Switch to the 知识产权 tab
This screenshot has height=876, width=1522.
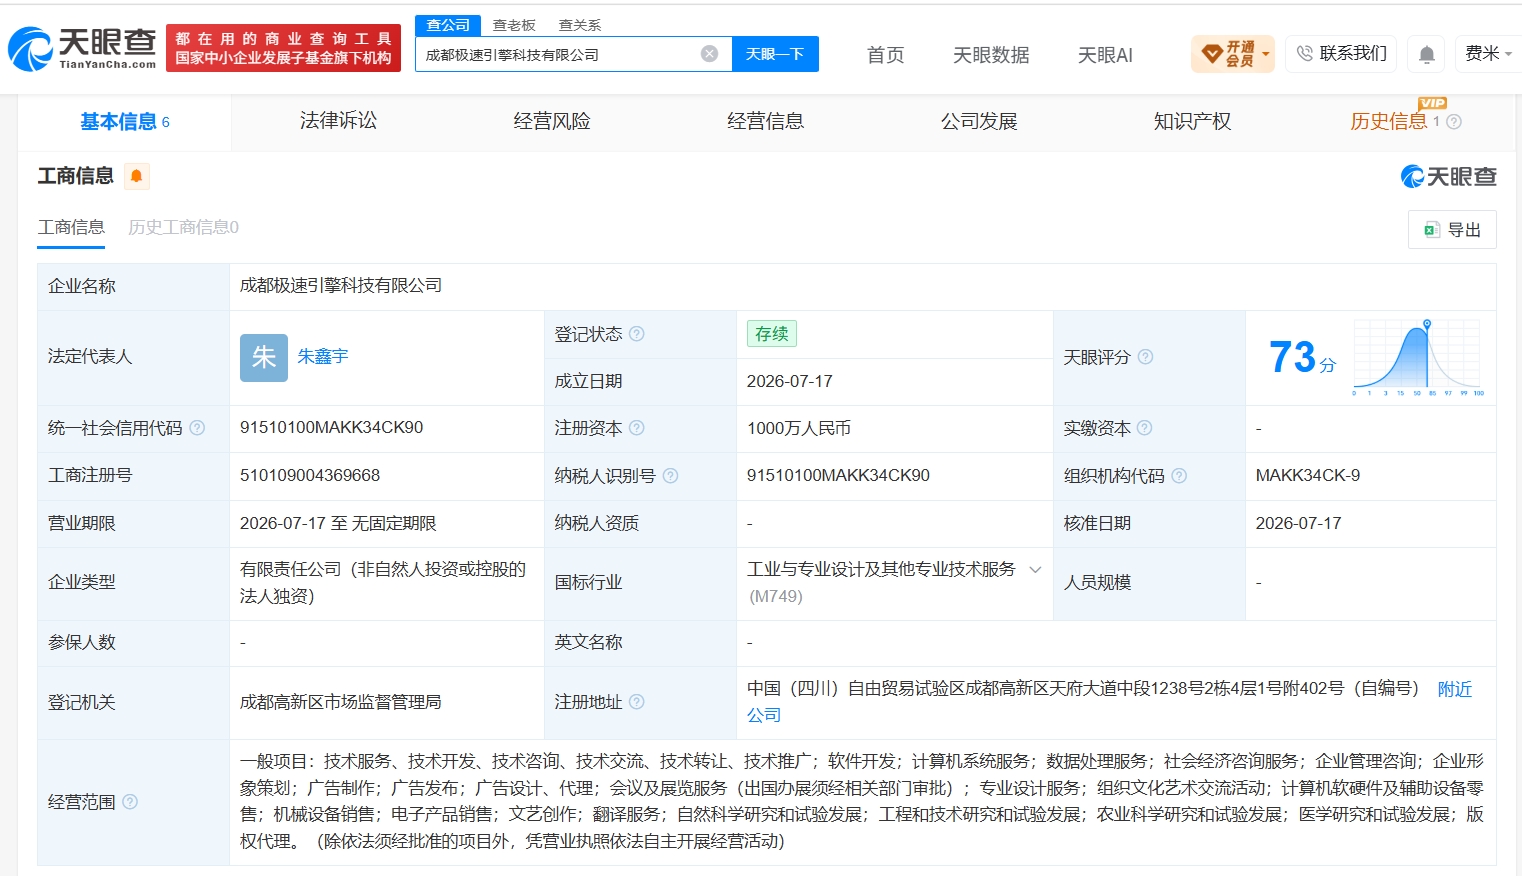tap(1192, 121)
